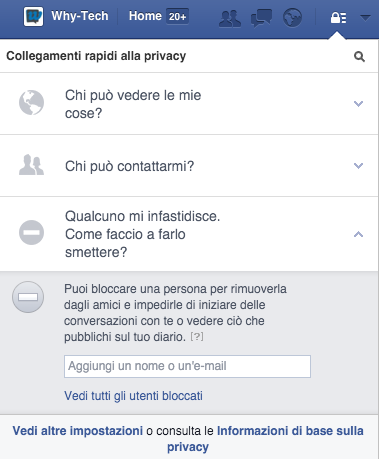Expand 'Chi può vedere le mie cose?' chevron
379x459 pixels.
(358, 104)
